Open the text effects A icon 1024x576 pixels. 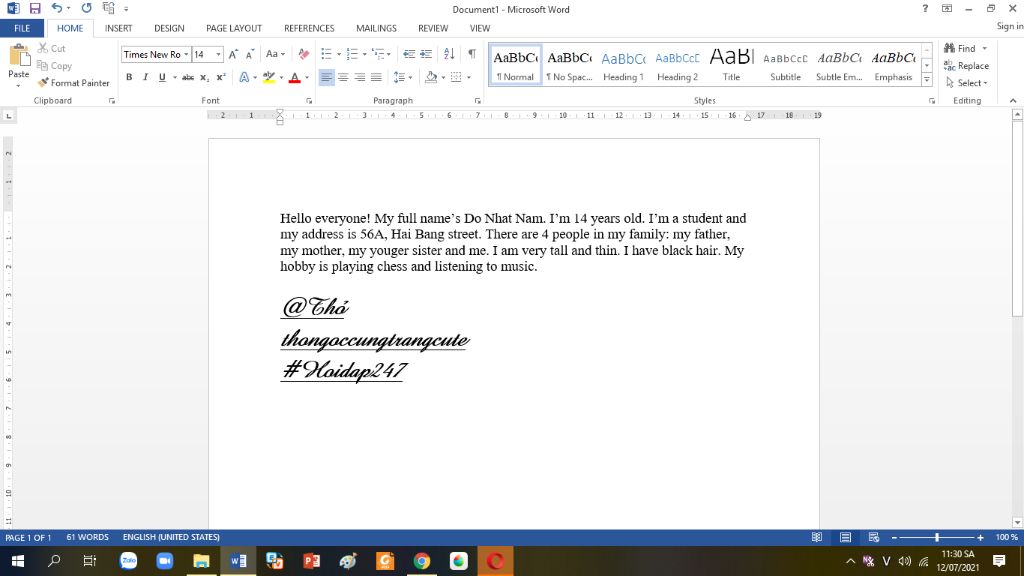244,77
